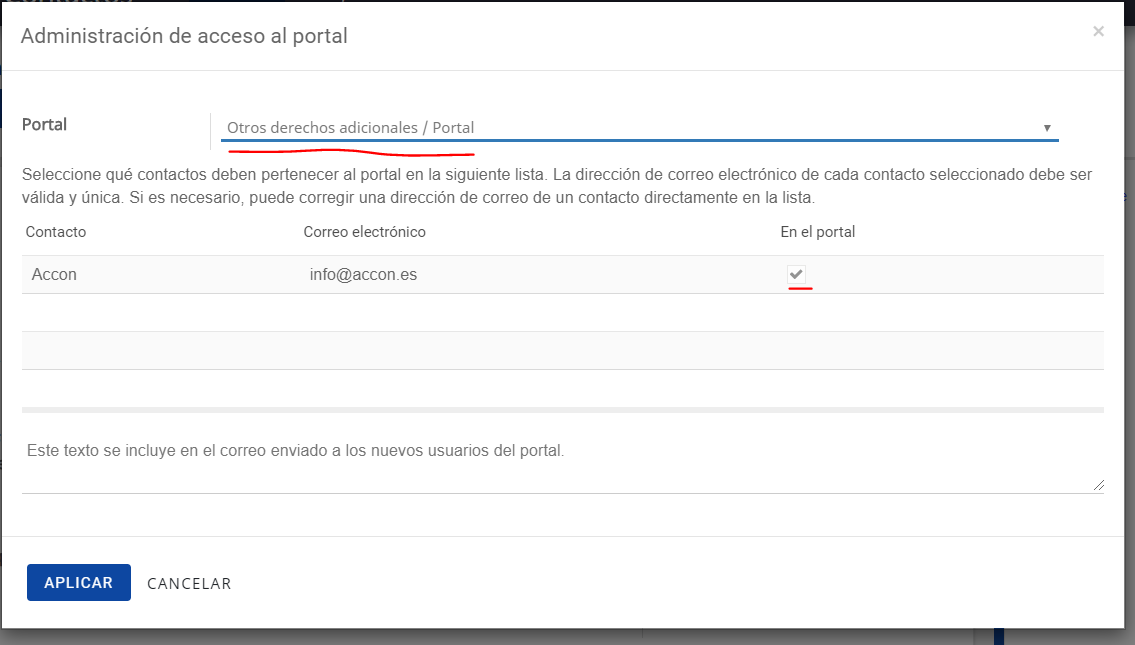
Task: Click the En el portal column header
Action: click(x=817, y=232)
